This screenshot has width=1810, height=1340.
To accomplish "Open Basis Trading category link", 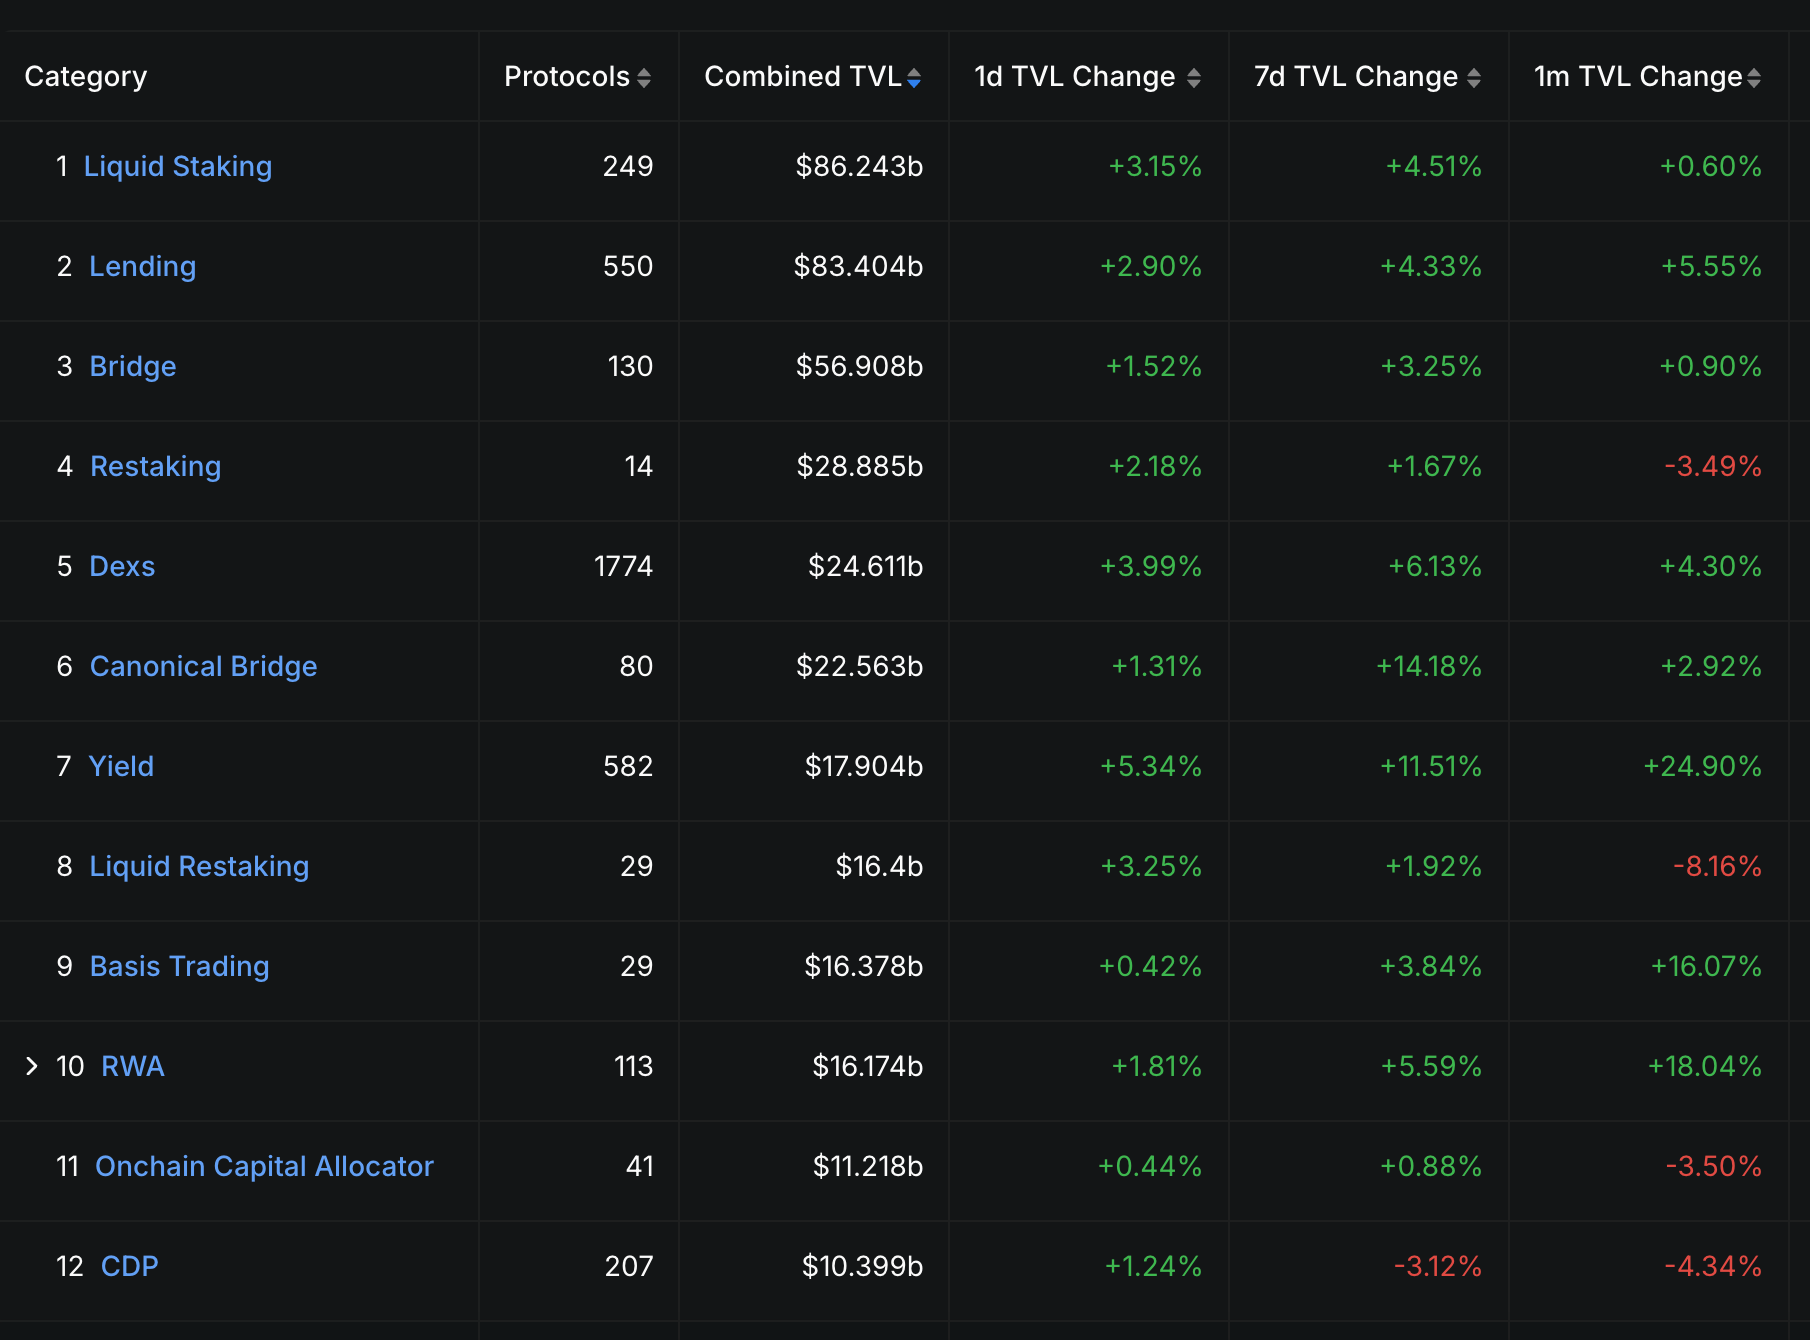I will 179,966.
